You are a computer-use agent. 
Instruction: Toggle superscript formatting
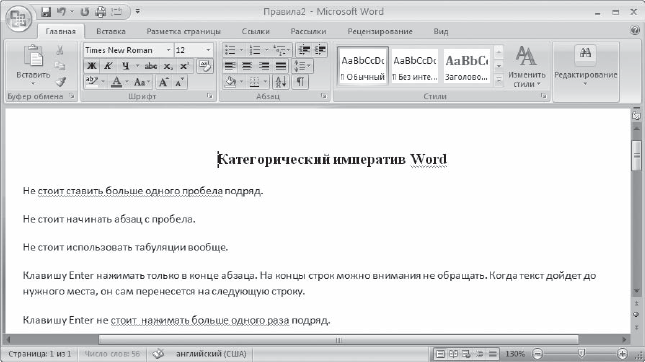click(184, 66)
